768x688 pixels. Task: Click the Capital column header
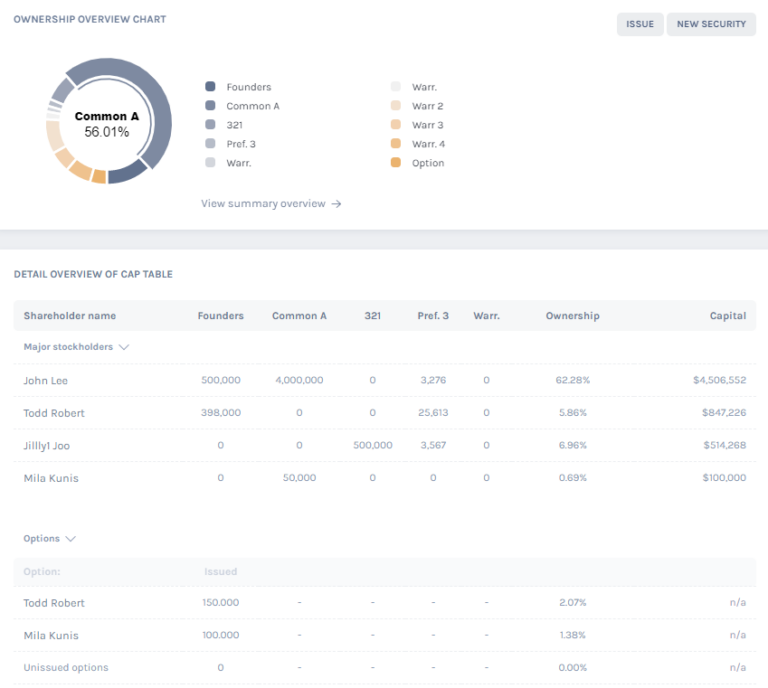(727, 316)
